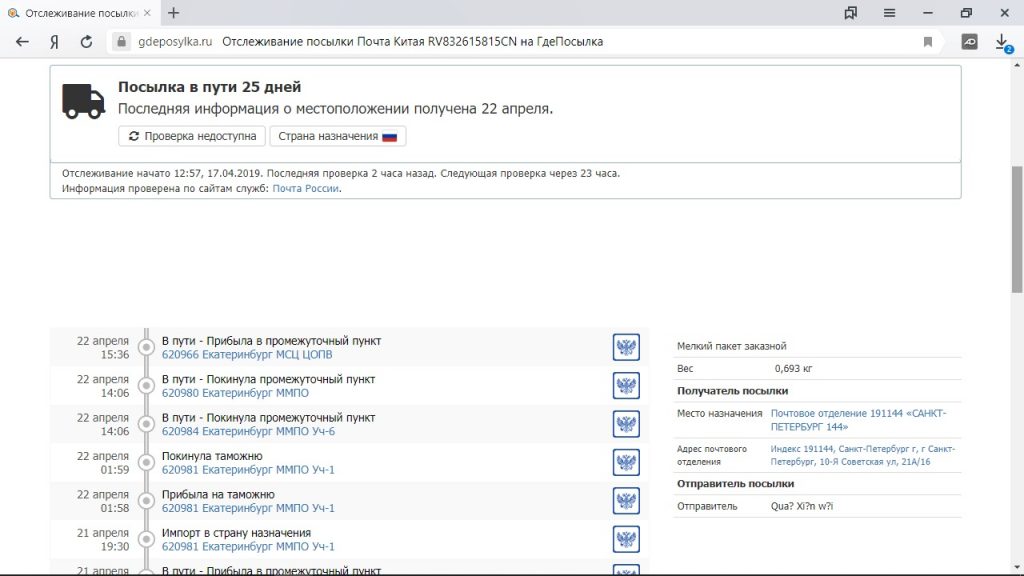Screen dimensions: 1024x576
Task: Reload the page with the refresh icon
Action: tap(86, 42)
